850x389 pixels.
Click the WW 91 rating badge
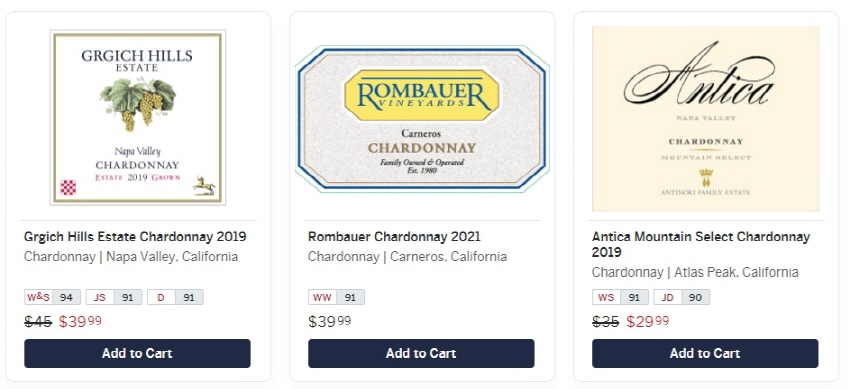[x=336, y=297]
